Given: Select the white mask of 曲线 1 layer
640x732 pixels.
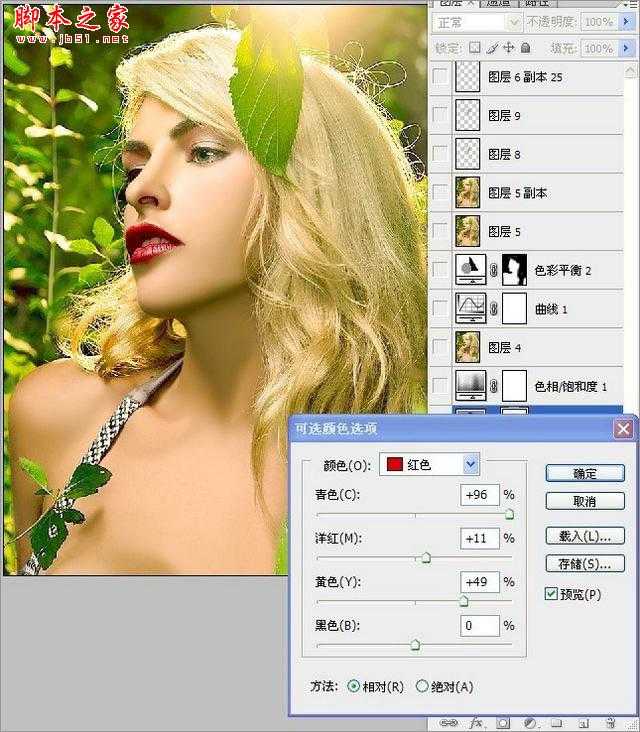Looking at the screenshot, I should click(514, 308).
